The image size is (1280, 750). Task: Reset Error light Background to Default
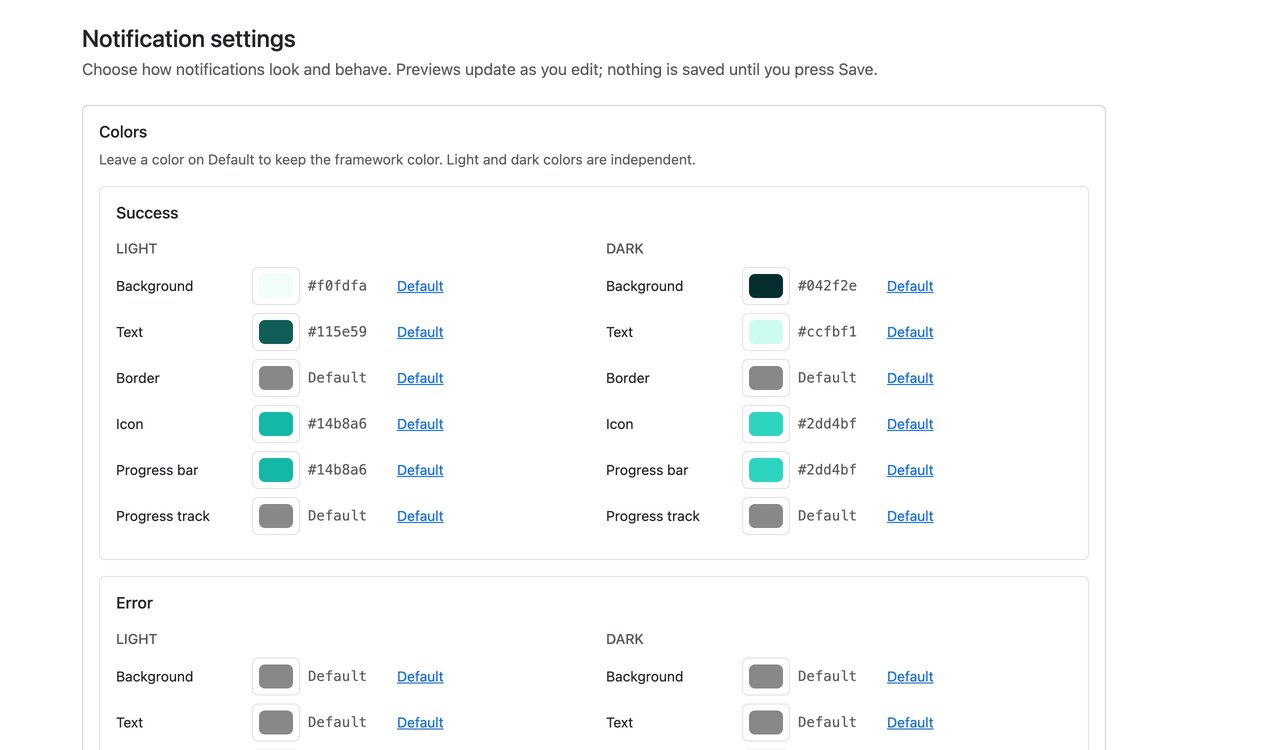coord(420,676)
